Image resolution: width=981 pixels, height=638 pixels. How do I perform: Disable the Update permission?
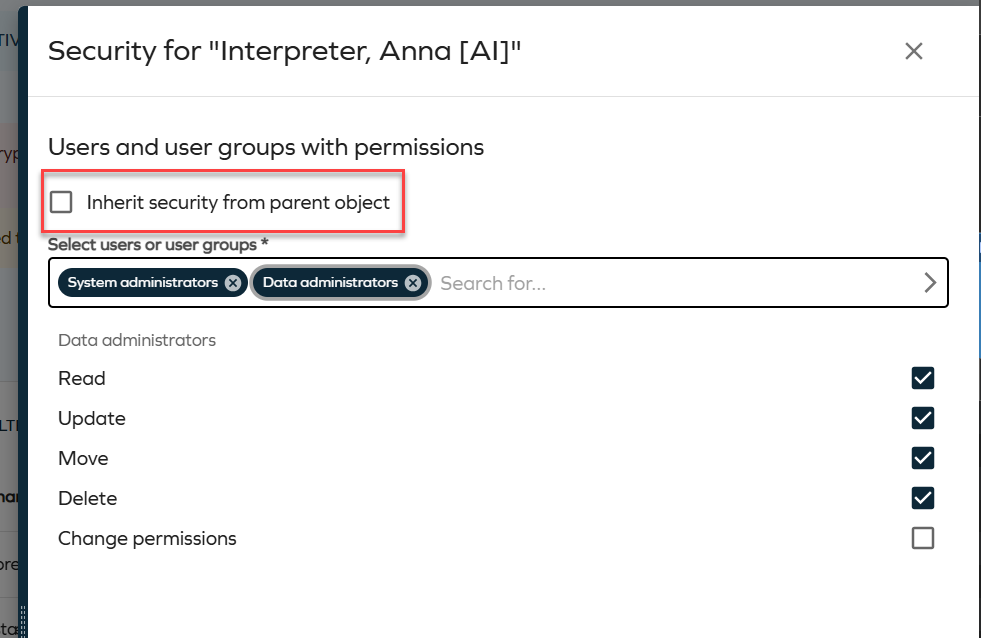click(x=922, y=418)
